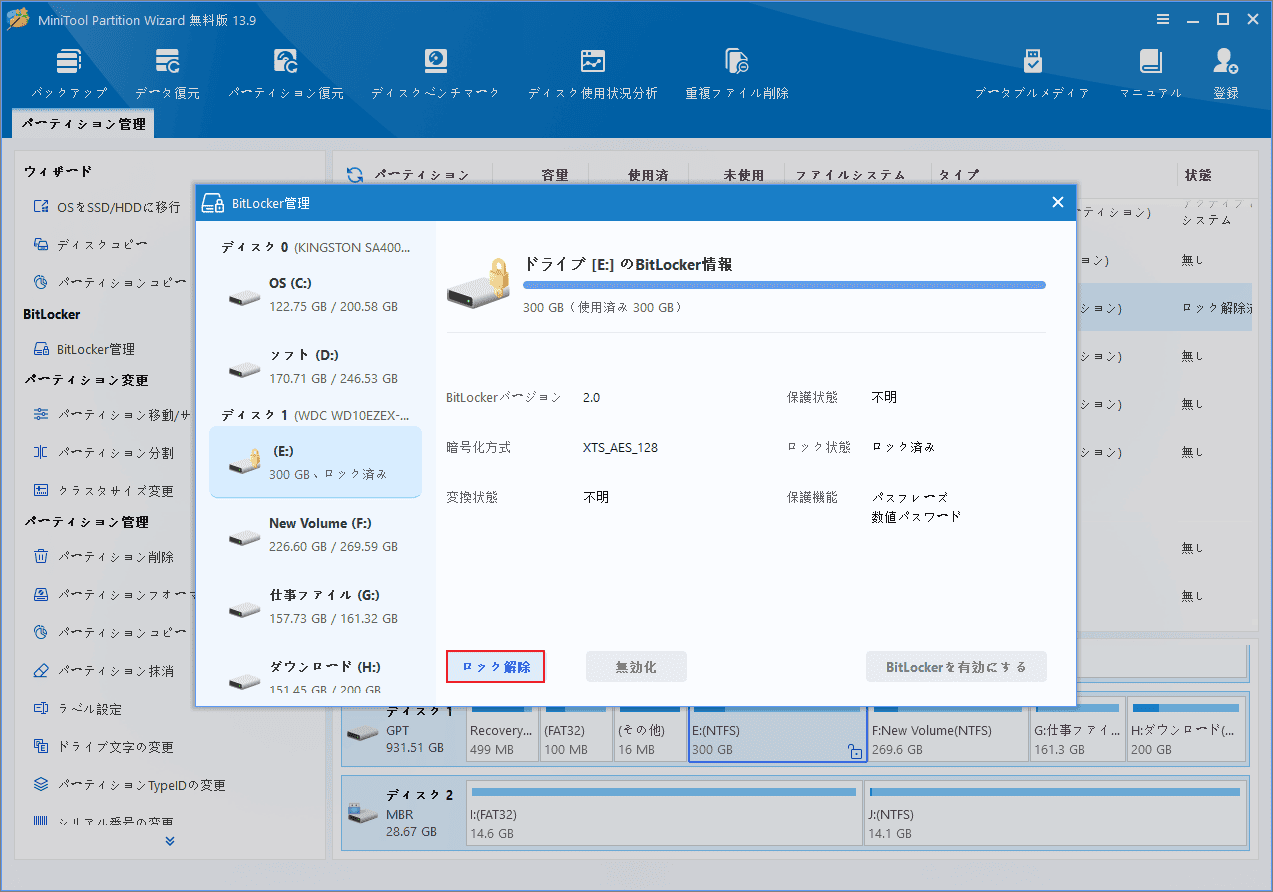Click ロック解除済 status text in table

1215,307
